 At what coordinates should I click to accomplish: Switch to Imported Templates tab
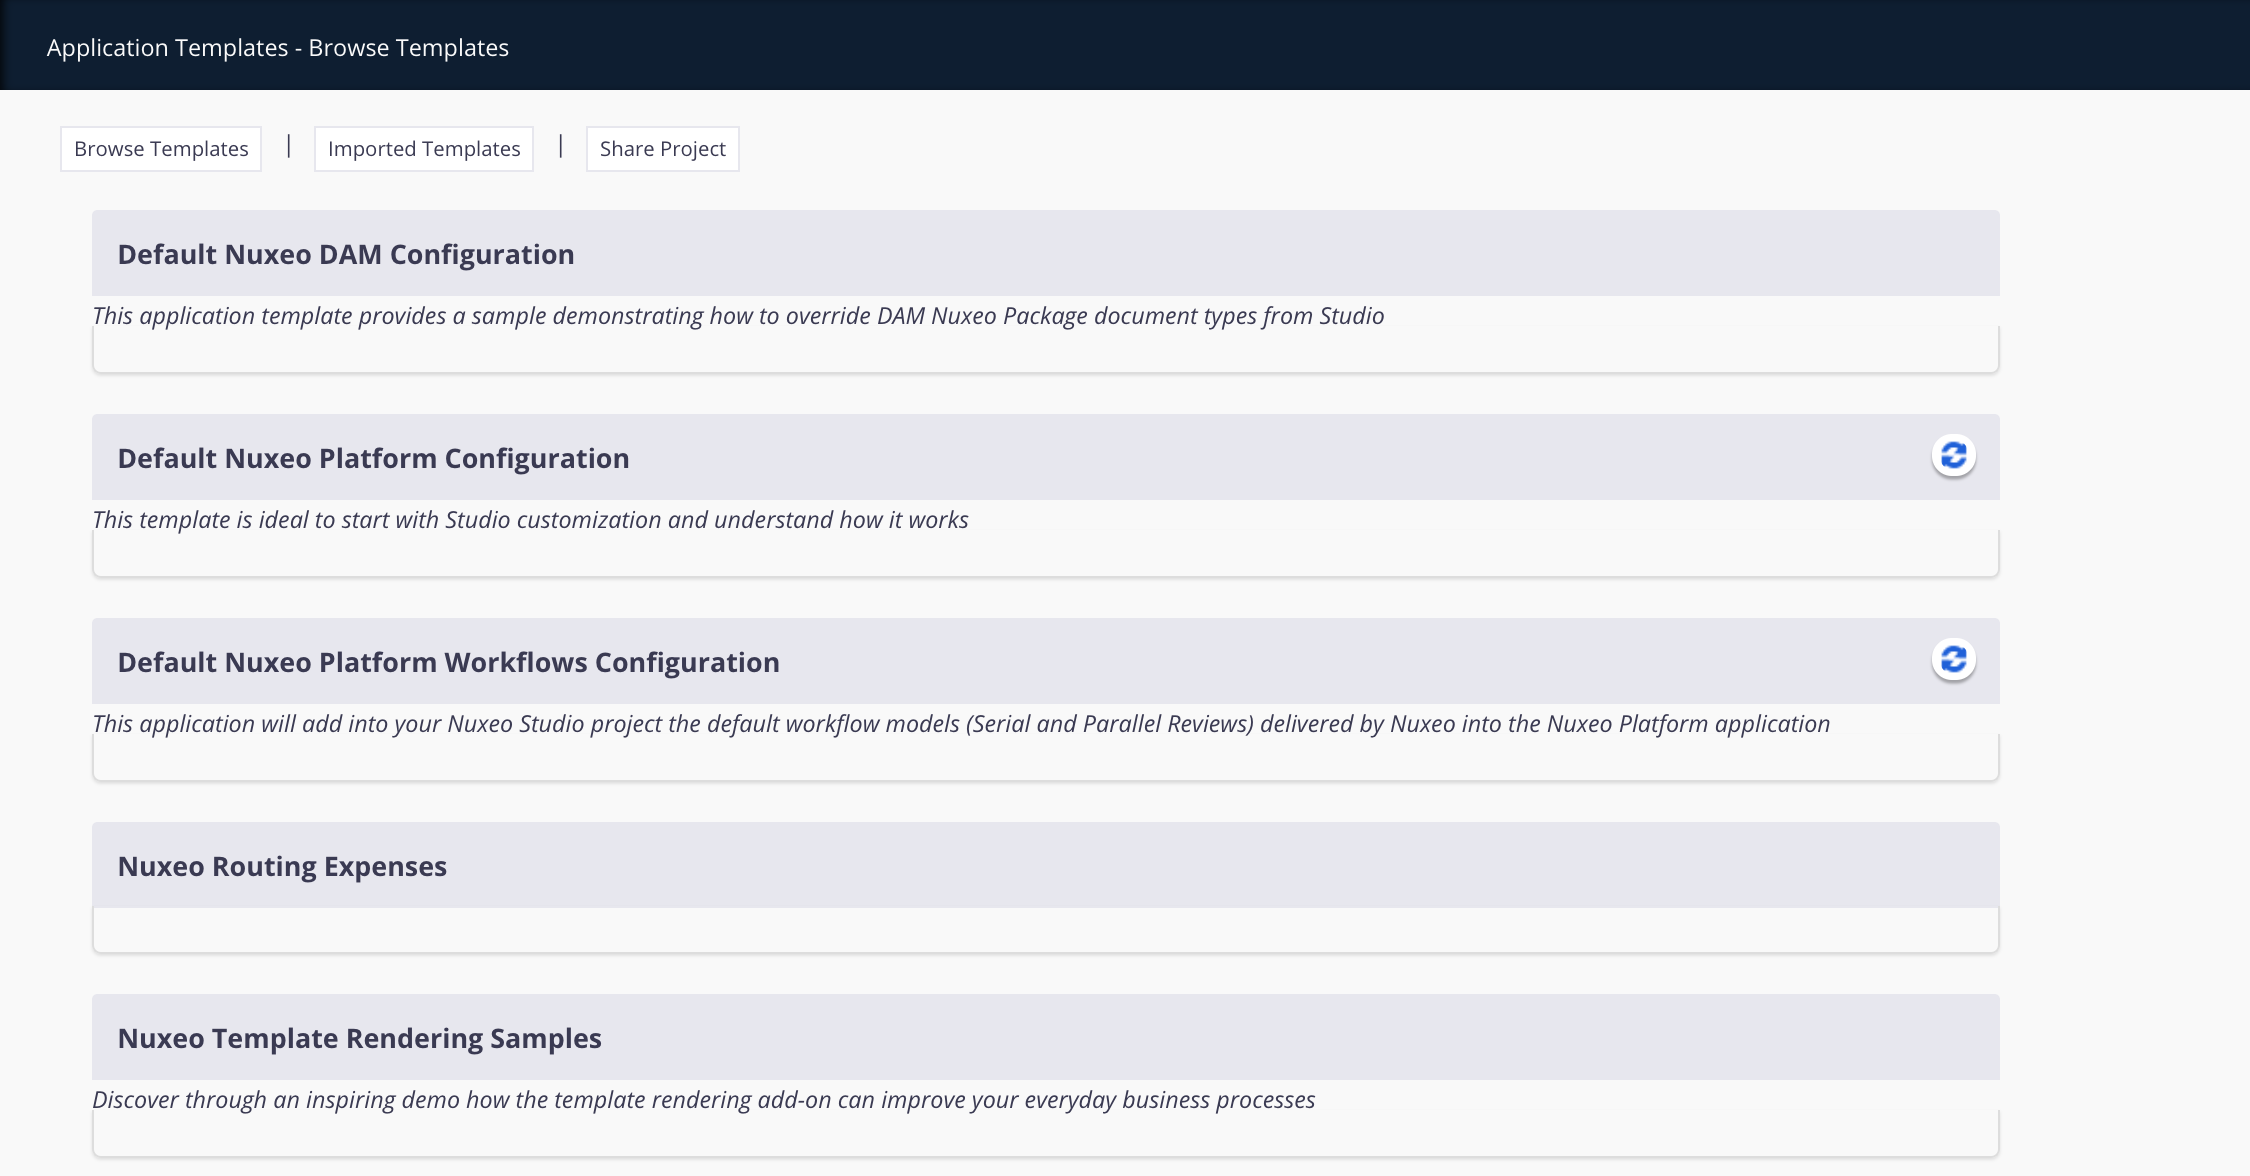pos(424,149)
